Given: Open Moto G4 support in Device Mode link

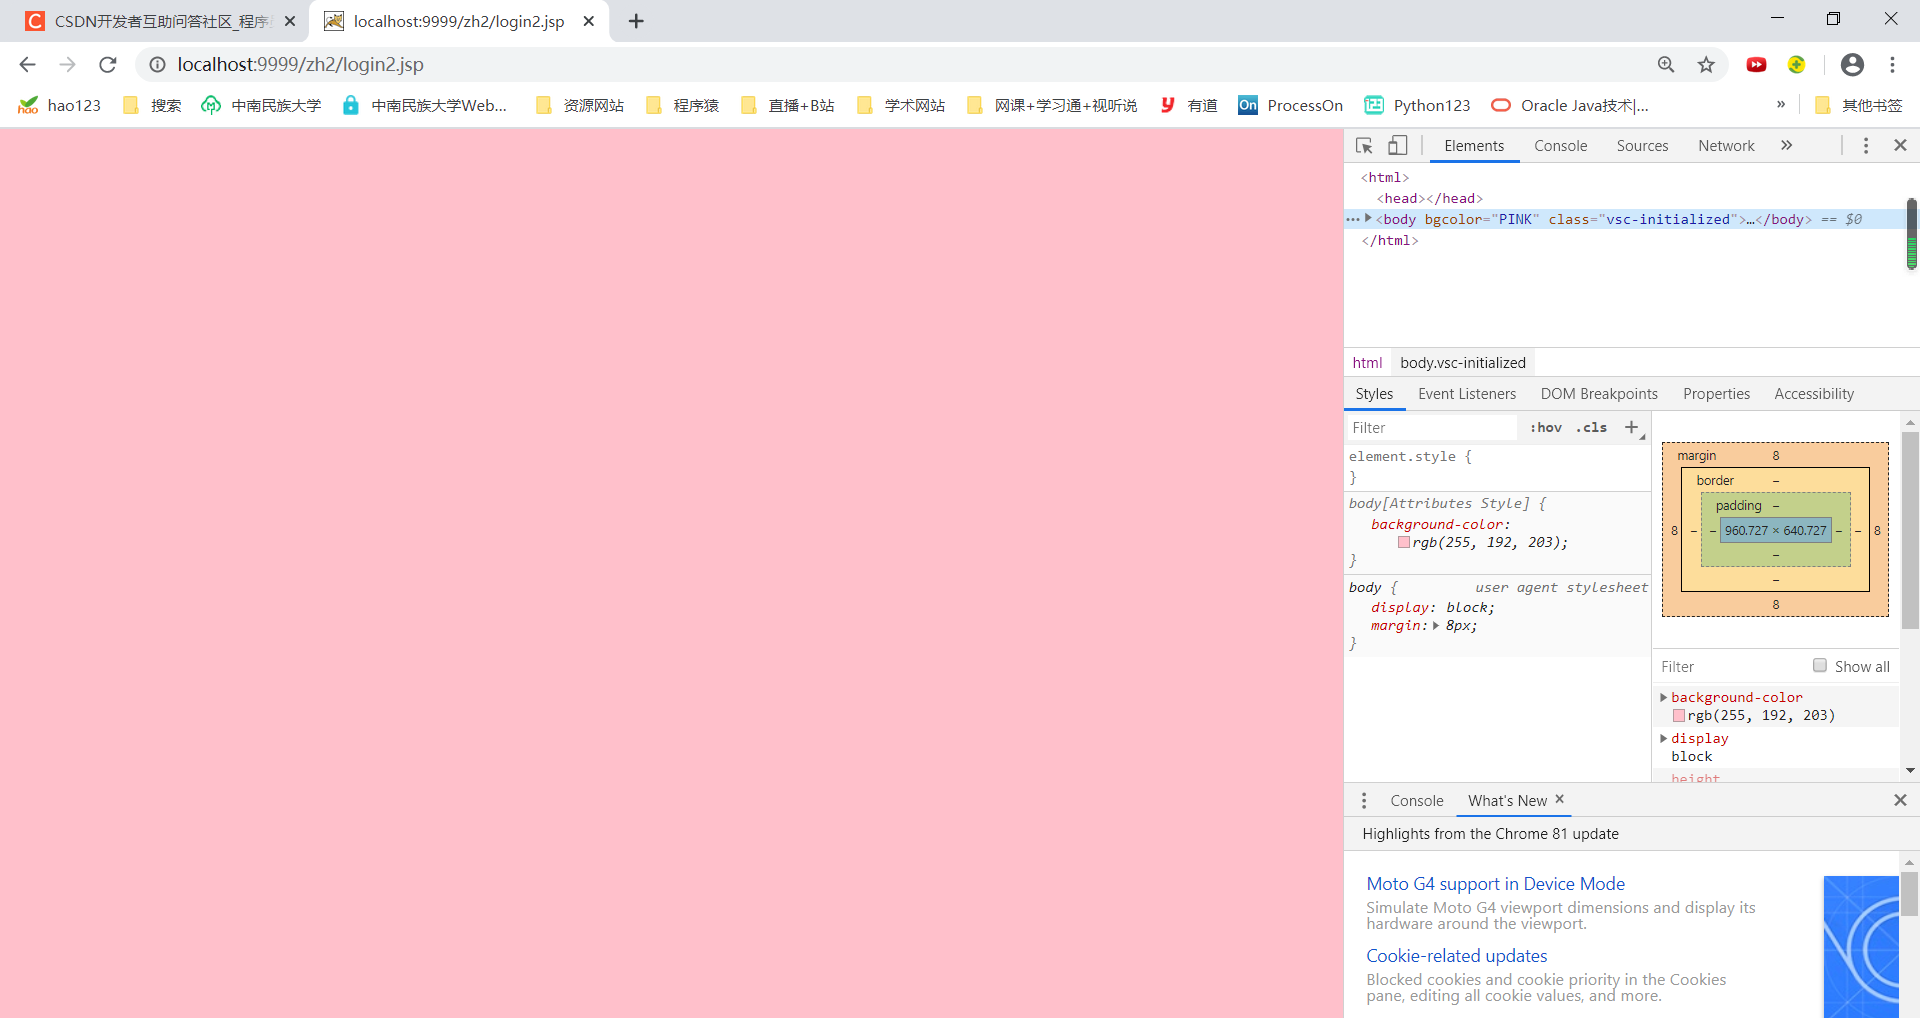Looking at the screenshot, I should [1496, 884].
